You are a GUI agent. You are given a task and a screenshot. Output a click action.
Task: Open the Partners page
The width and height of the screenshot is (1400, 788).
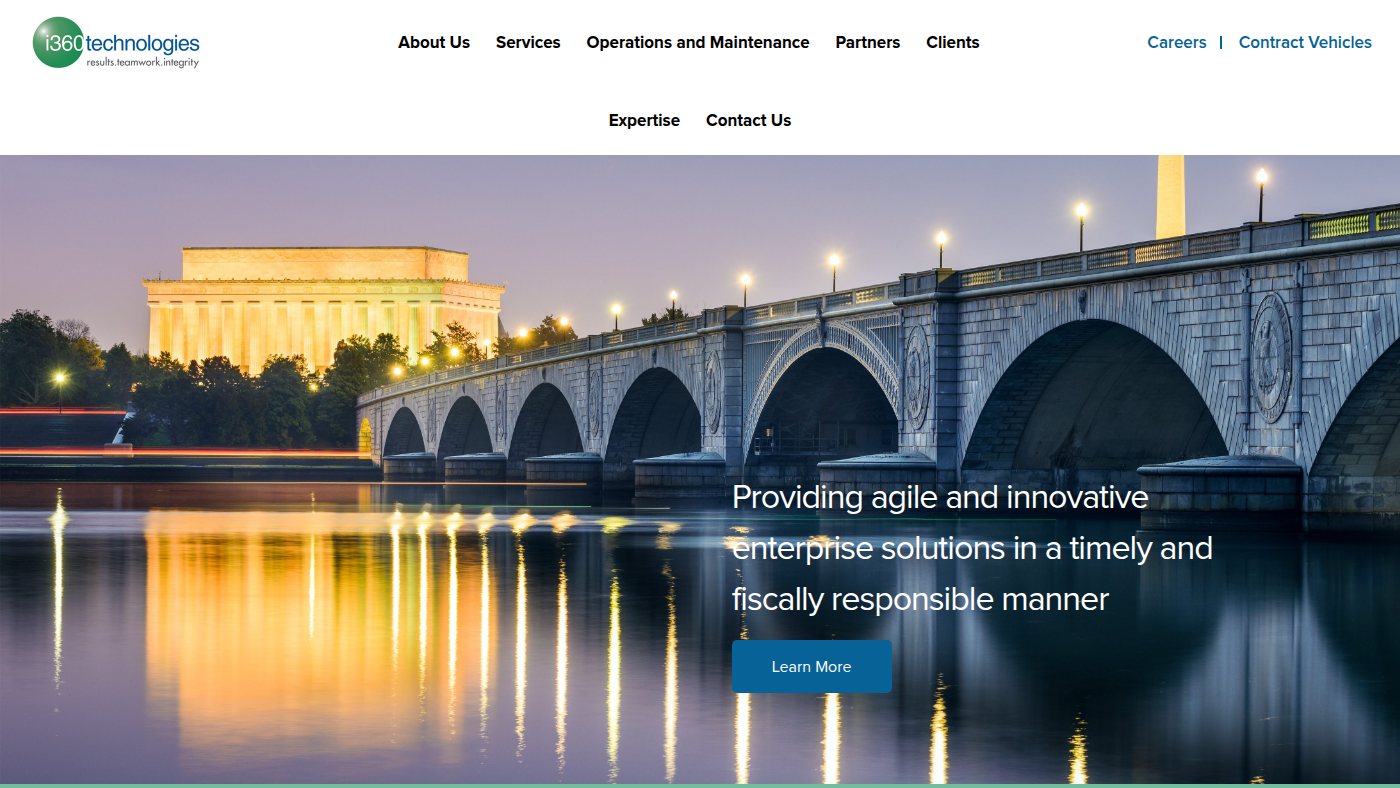click(868, 42)
